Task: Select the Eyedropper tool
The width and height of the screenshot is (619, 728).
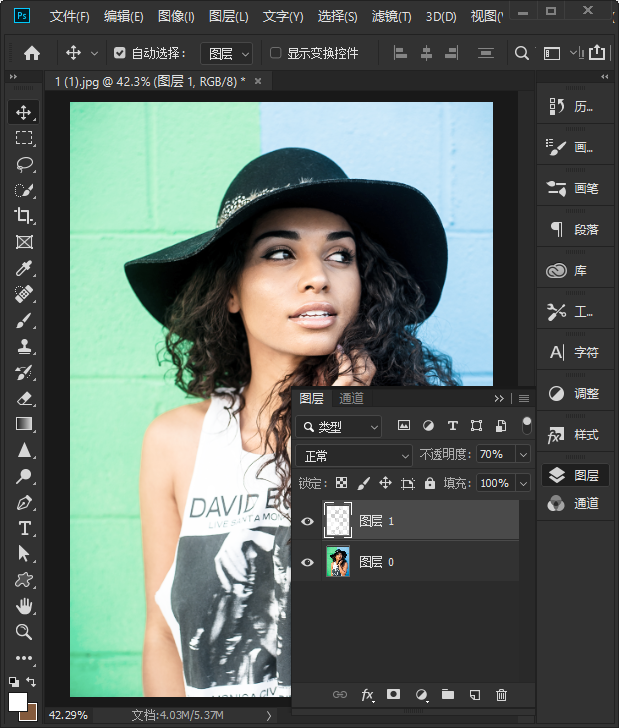Action: pos(24,268)
